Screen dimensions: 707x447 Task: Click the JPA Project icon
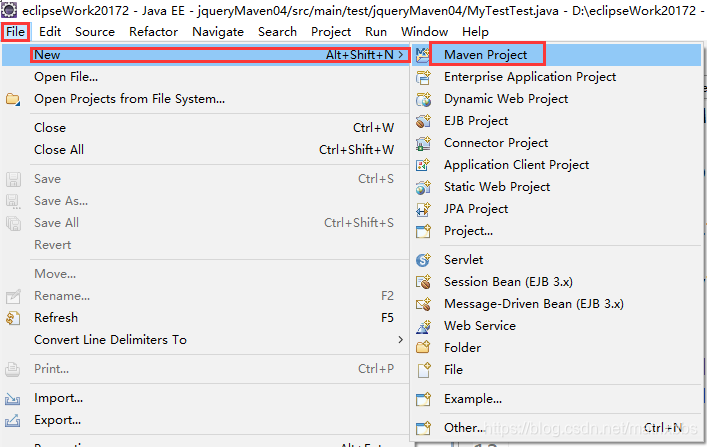(x=423, y=209)
